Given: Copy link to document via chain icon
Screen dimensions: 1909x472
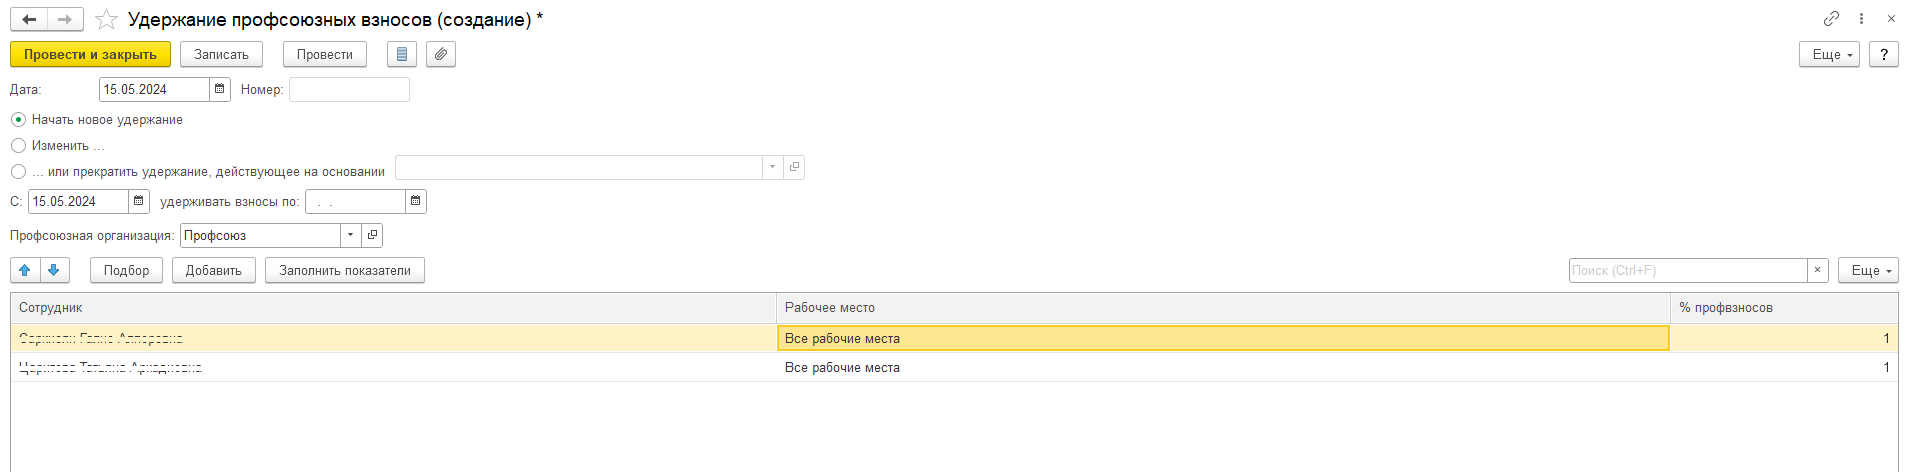Looking at the screenshot, I should click(1831, 19).
